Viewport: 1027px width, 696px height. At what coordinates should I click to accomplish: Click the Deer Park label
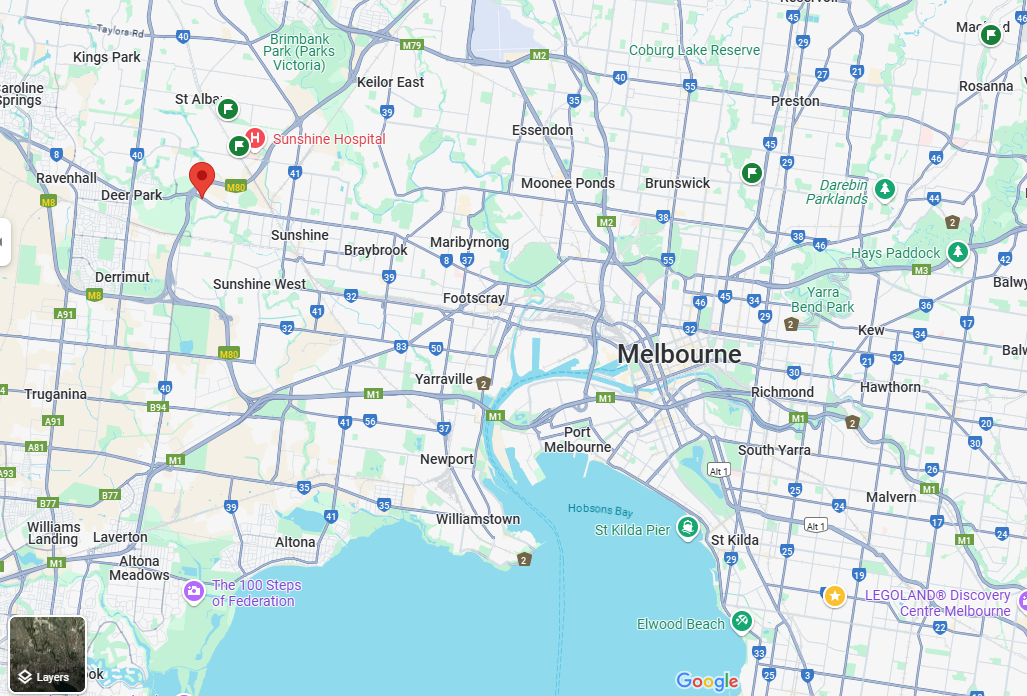point(131,195)
